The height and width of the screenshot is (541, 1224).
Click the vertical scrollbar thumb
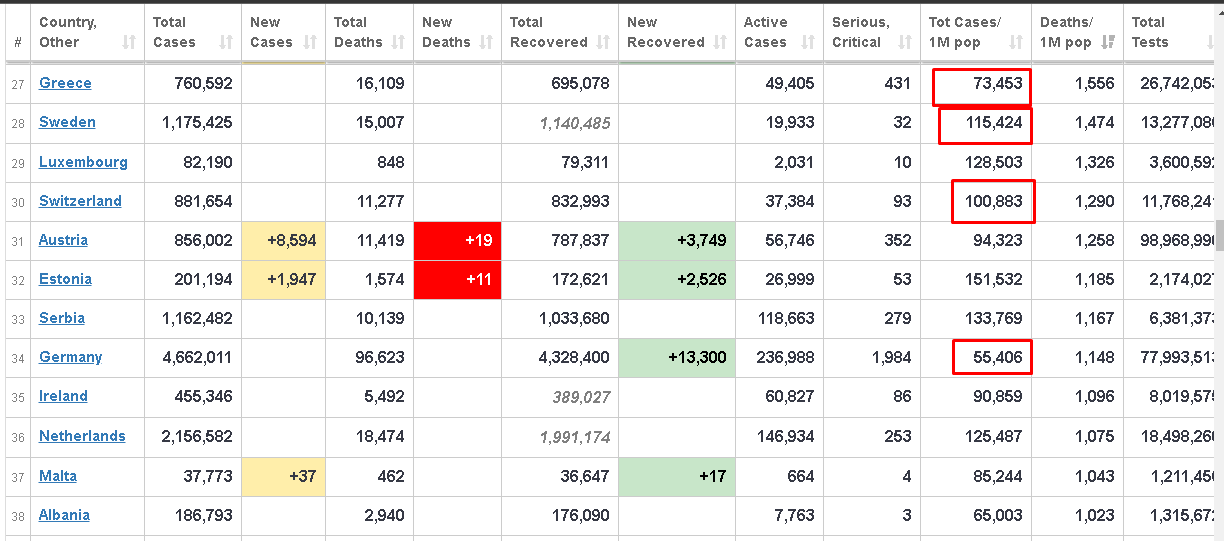[x=1219, y=234]
